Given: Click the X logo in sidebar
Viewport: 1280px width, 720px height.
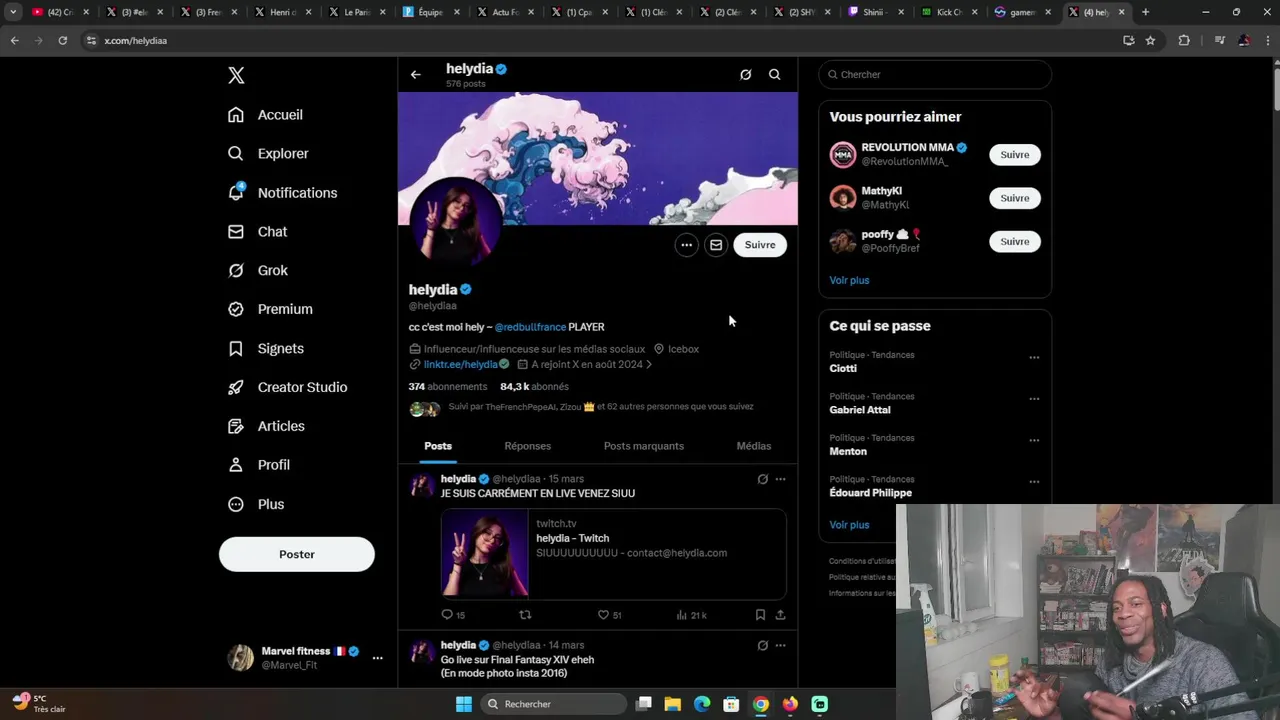Looking at the screenshot, I should point(236,75).
